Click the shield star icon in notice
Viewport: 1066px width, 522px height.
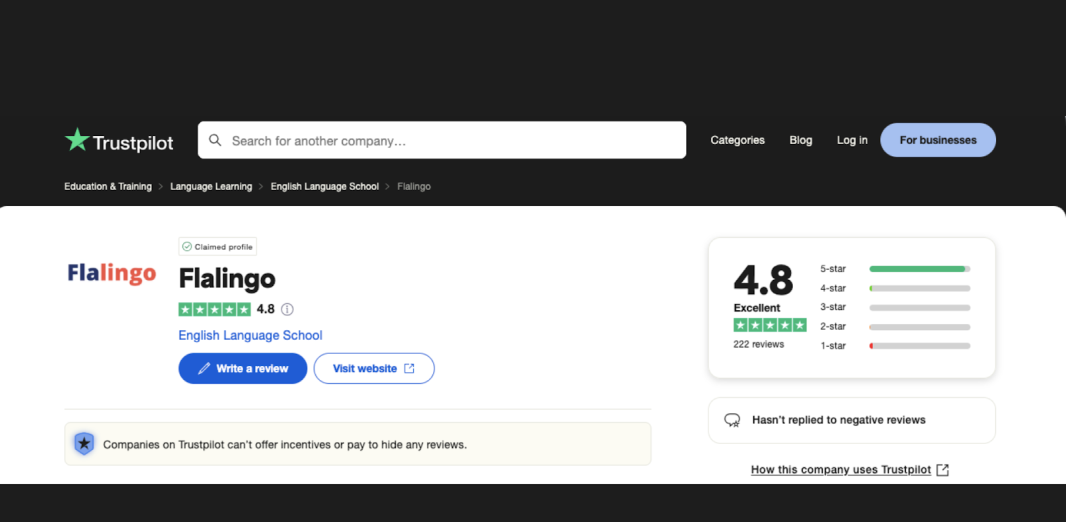(84, 444)
